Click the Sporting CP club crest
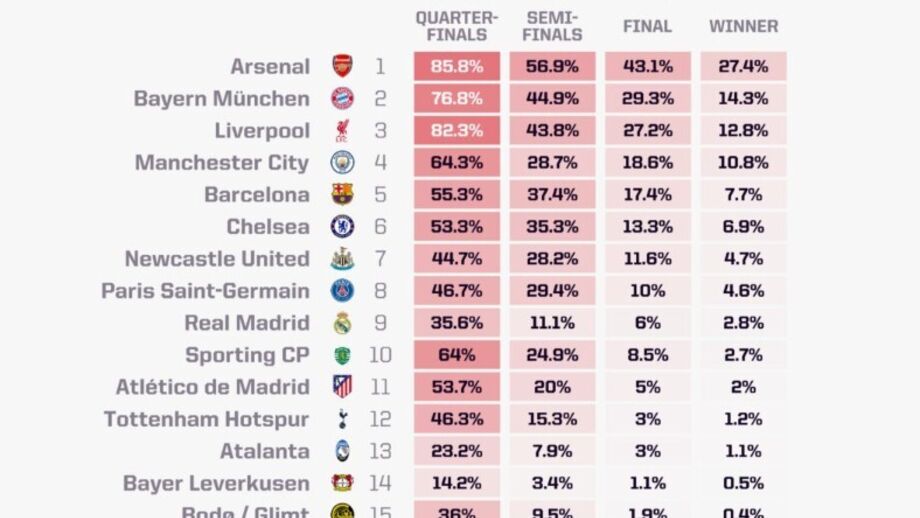The image size is (920, 518). pos(342,355)
